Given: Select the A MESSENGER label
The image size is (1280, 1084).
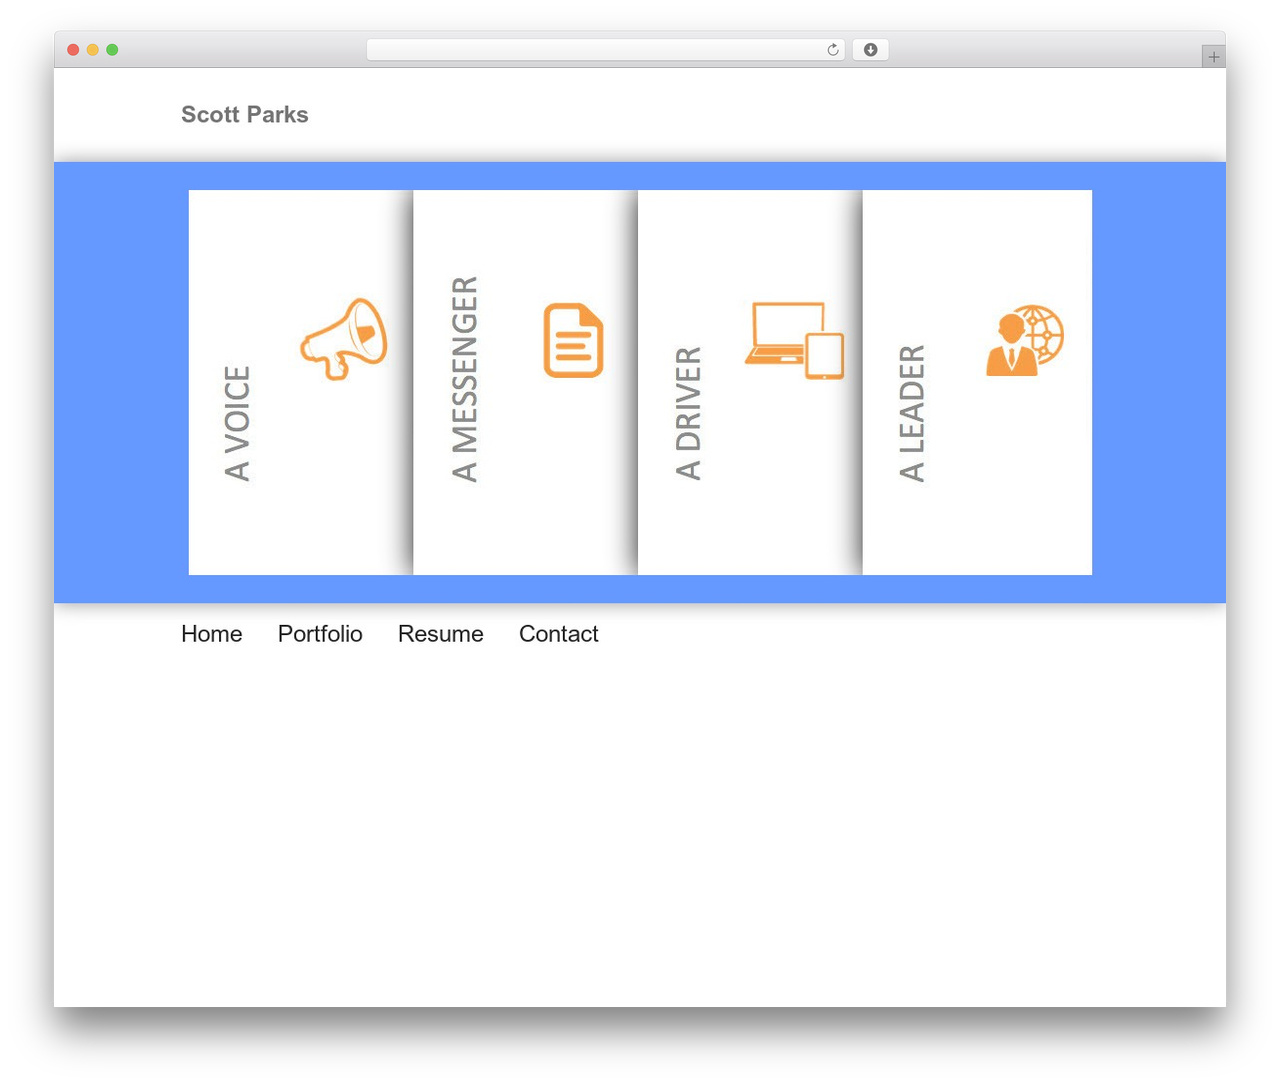Looking at the screenshot, I should point(465,379).
